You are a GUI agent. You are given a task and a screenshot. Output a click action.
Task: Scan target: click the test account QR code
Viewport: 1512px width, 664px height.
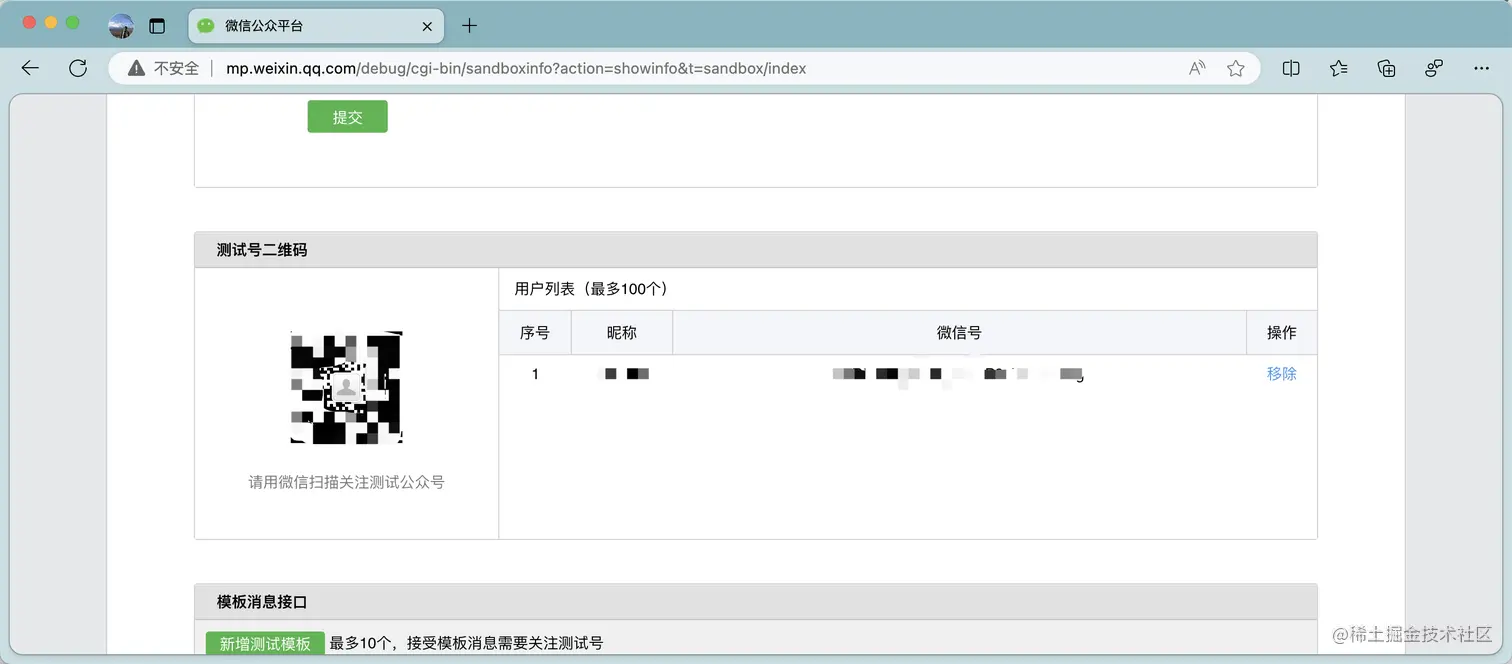(x=346, y=387)
